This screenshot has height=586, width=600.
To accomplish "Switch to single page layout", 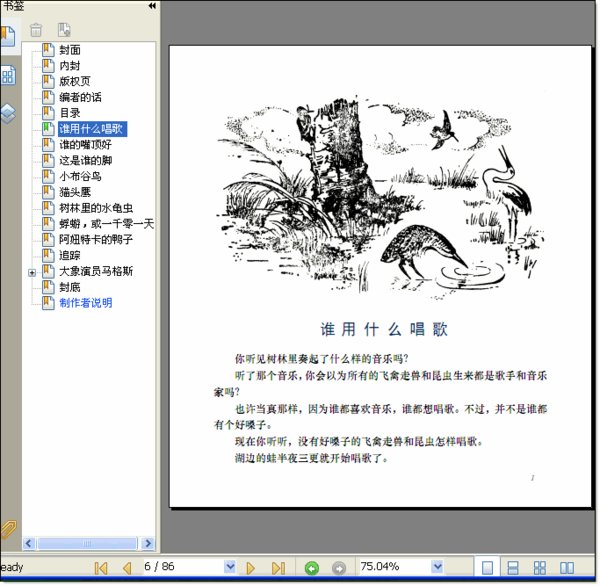I will tap(487, 567).
